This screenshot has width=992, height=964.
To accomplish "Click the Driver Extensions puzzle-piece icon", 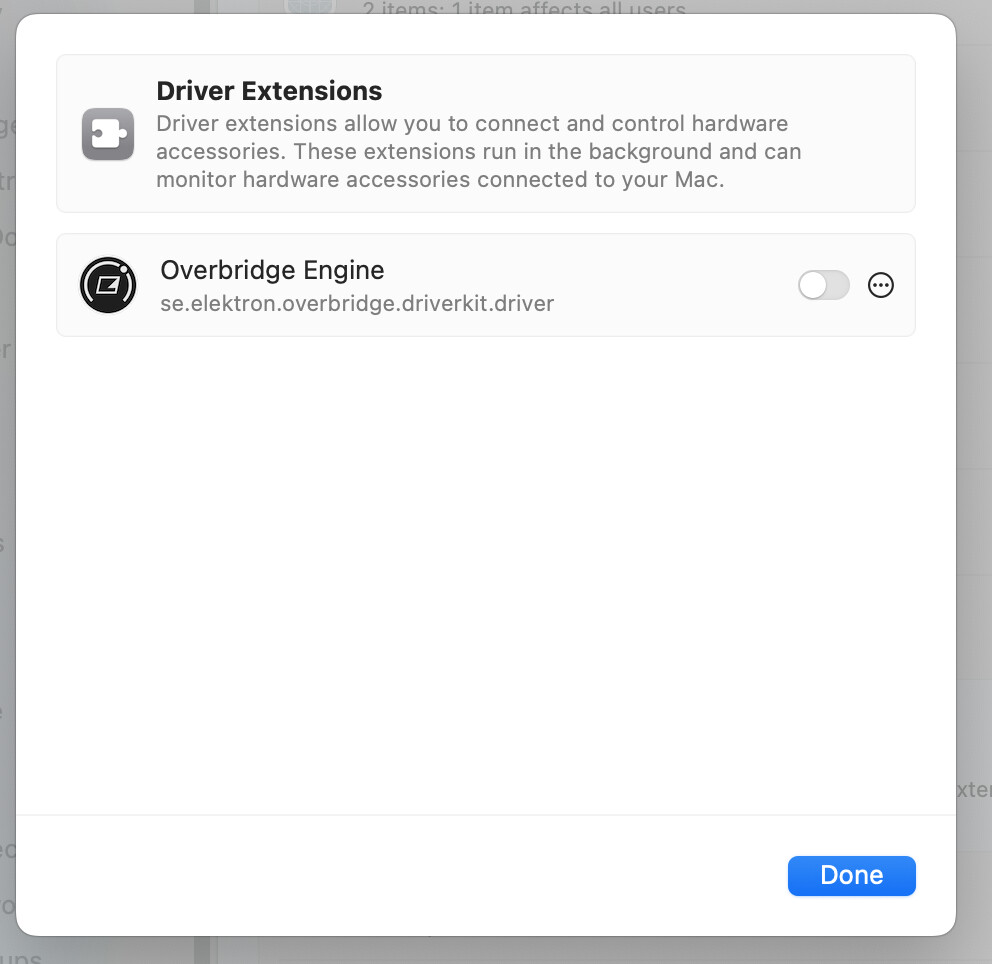I will coord(108,134).
